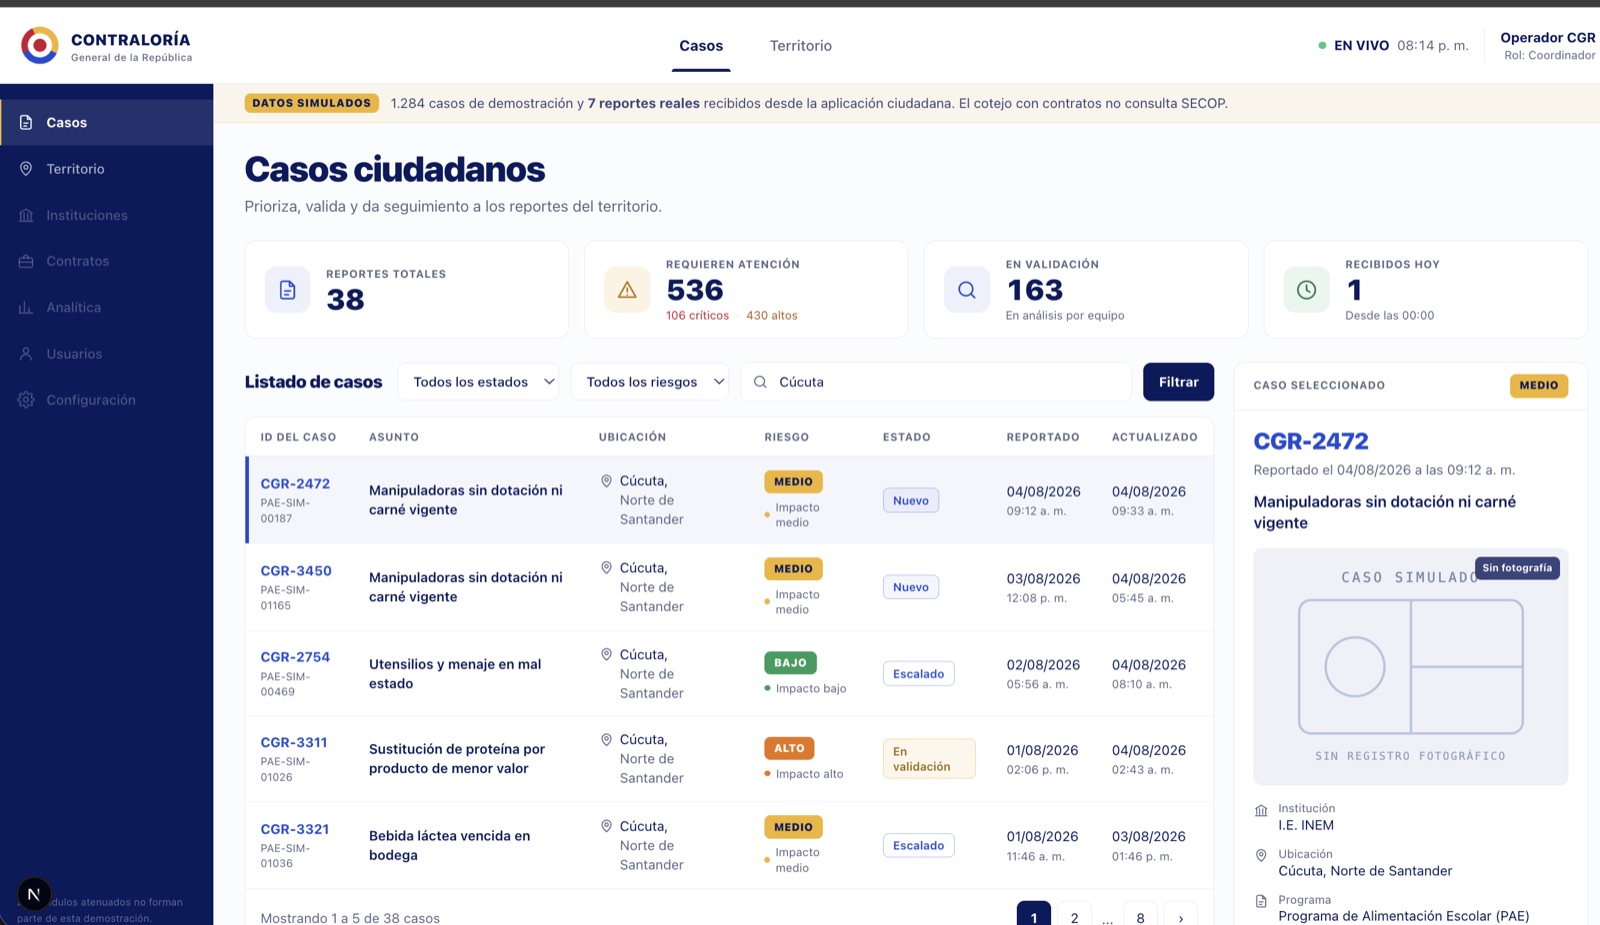The width and height of the screenshot is (1600, 925).
Task: Click the Operador CGR profile
Action: 1547,46
